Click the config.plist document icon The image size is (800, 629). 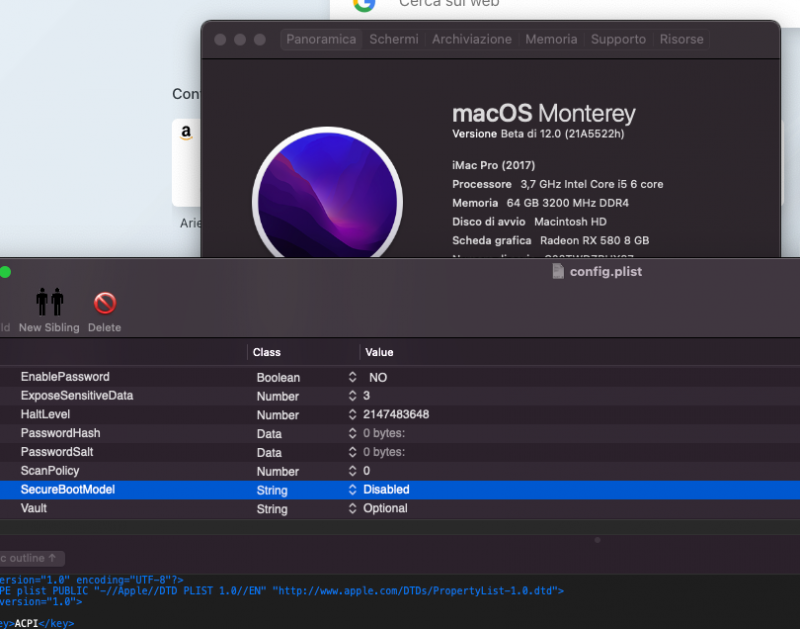pyautogui.click(x=558, y=271)
